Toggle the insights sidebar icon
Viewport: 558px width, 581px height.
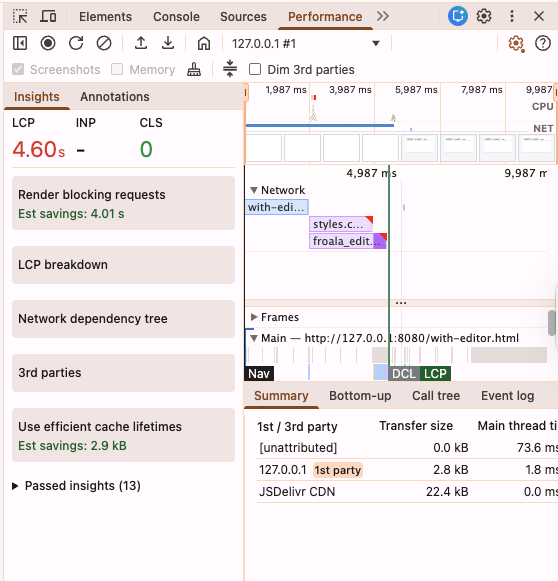click(x=20, y=43)
